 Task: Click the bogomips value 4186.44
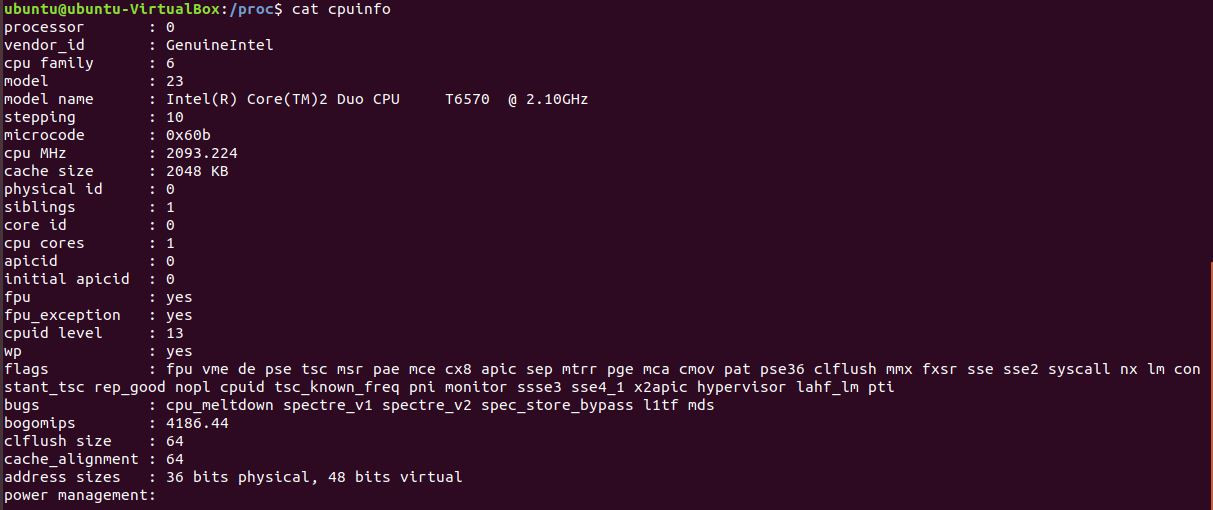197,423
